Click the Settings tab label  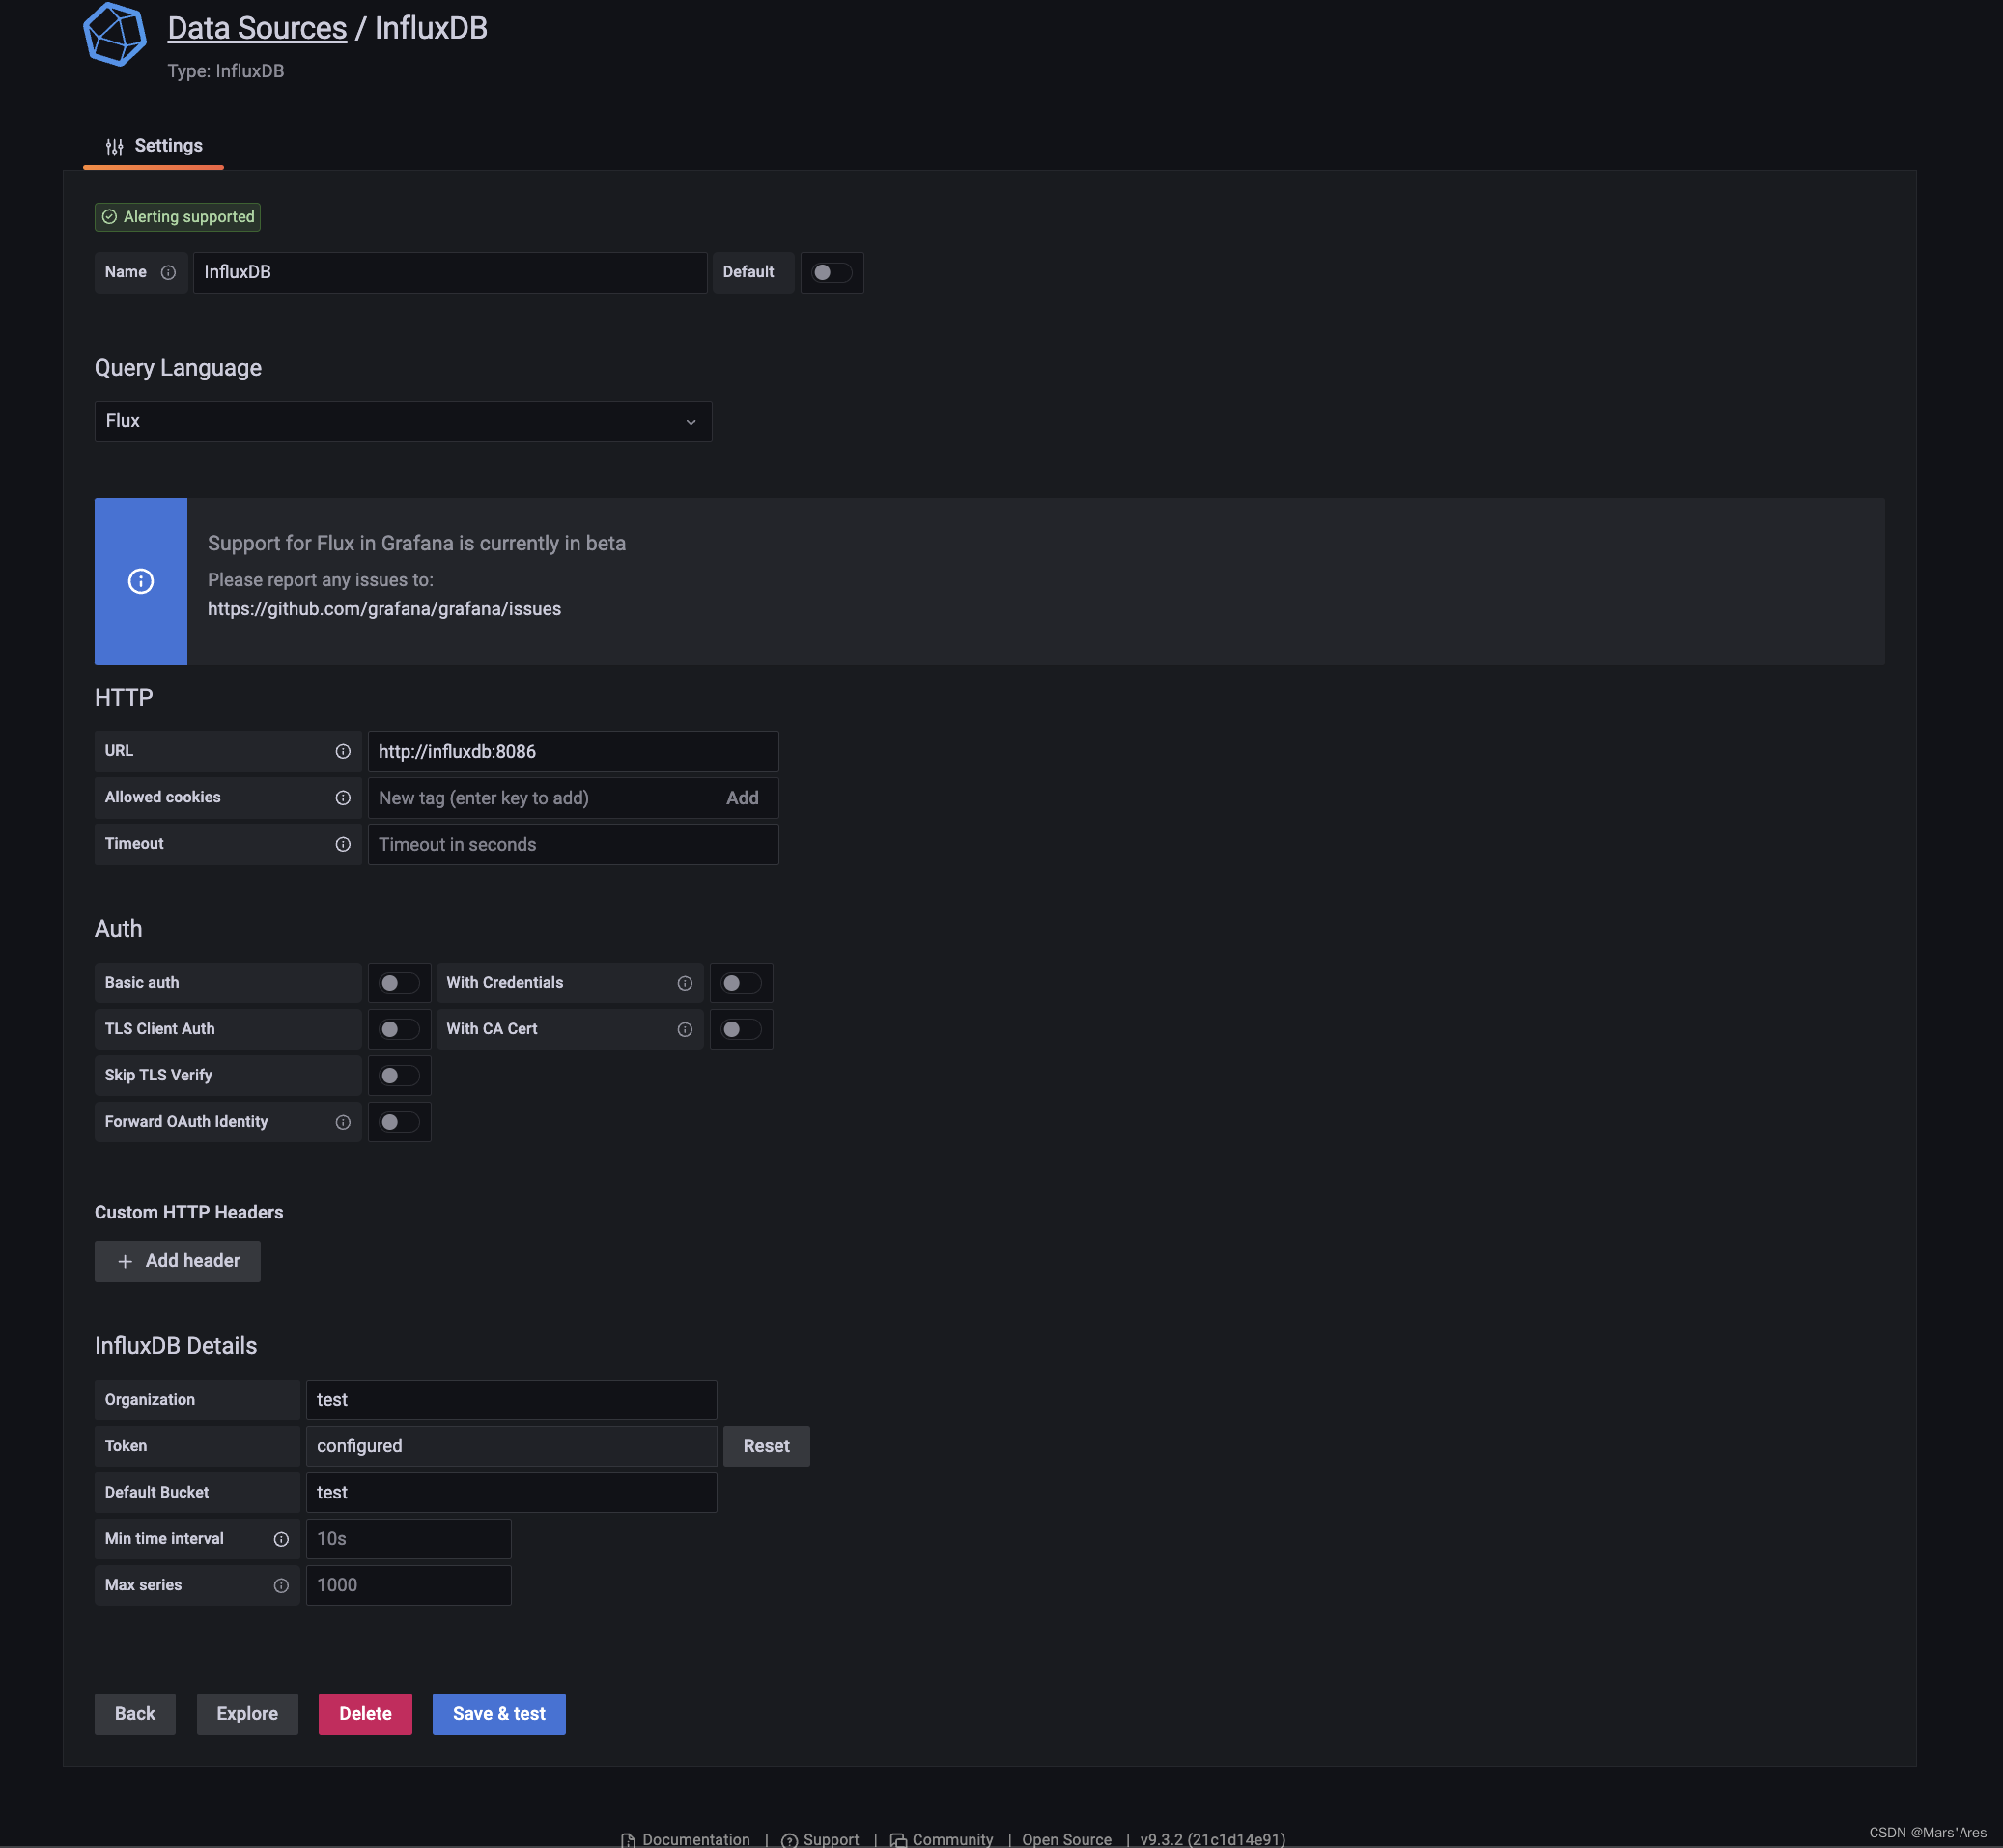167,145
